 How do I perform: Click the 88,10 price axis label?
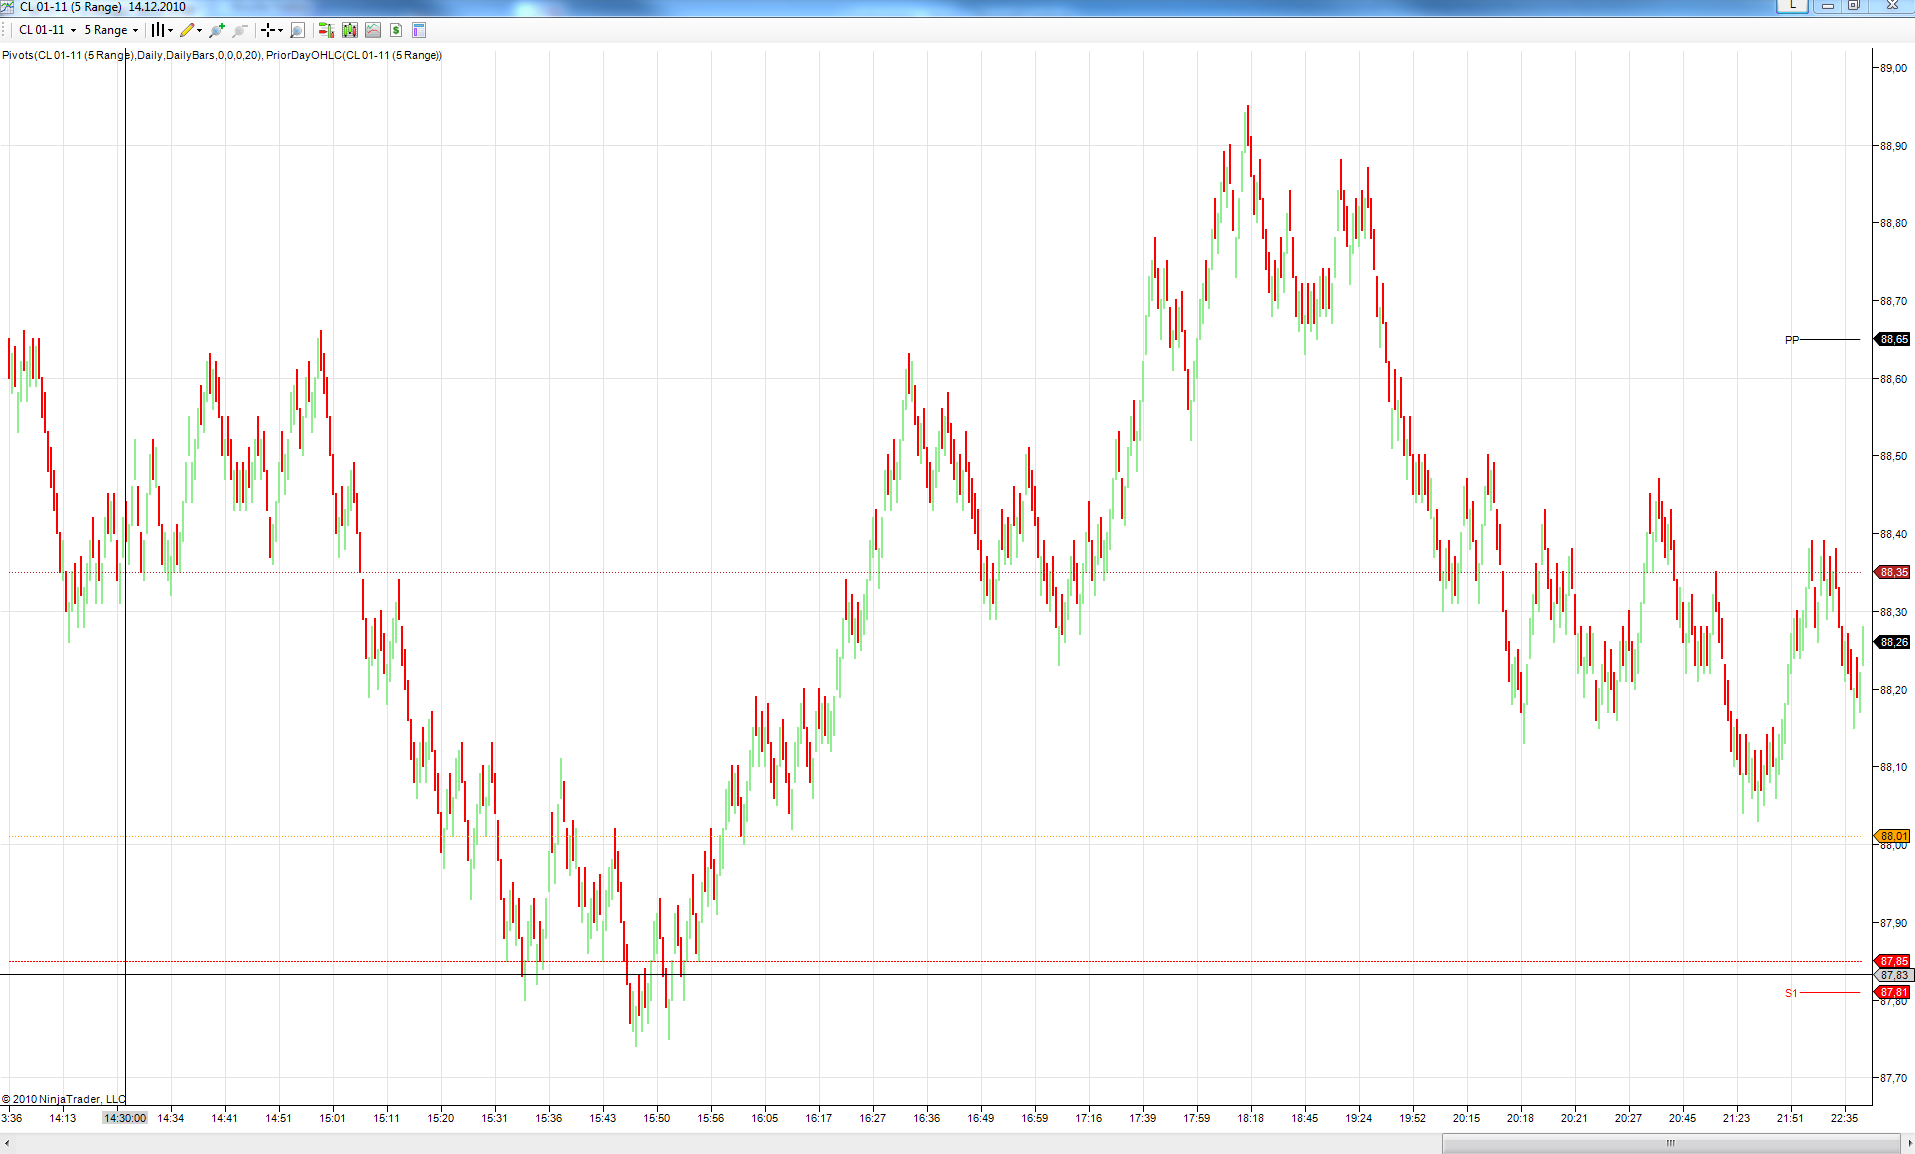point(1893,767)
